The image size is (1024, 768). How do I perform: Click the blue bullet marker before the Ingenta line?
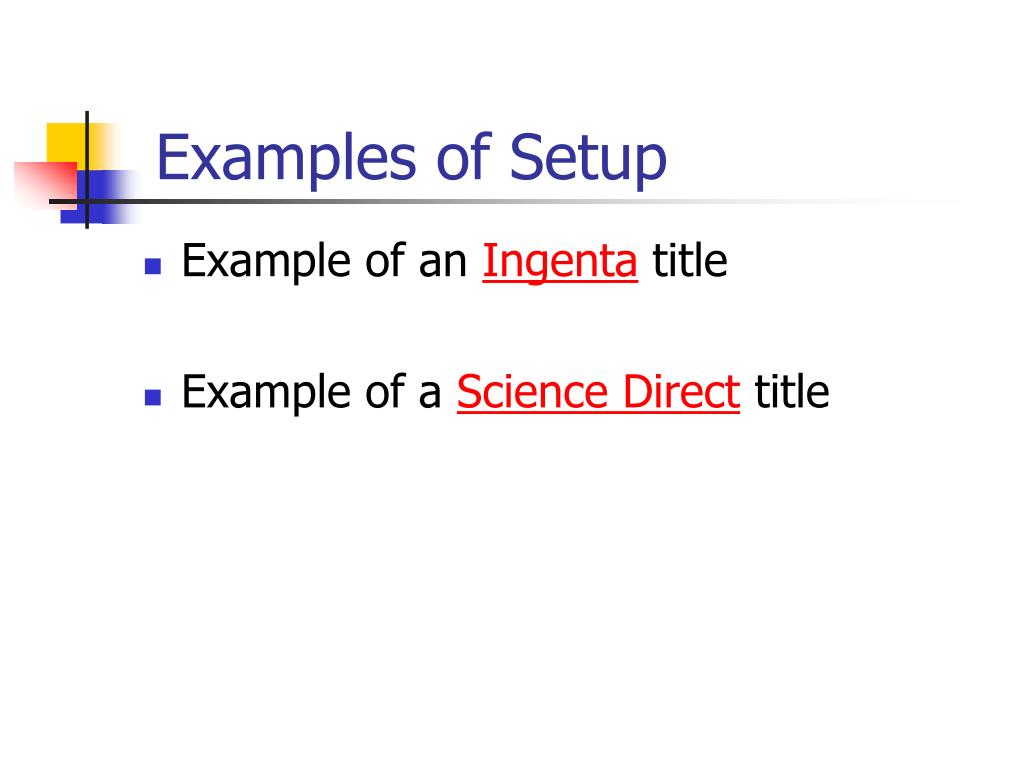[153, 266]
